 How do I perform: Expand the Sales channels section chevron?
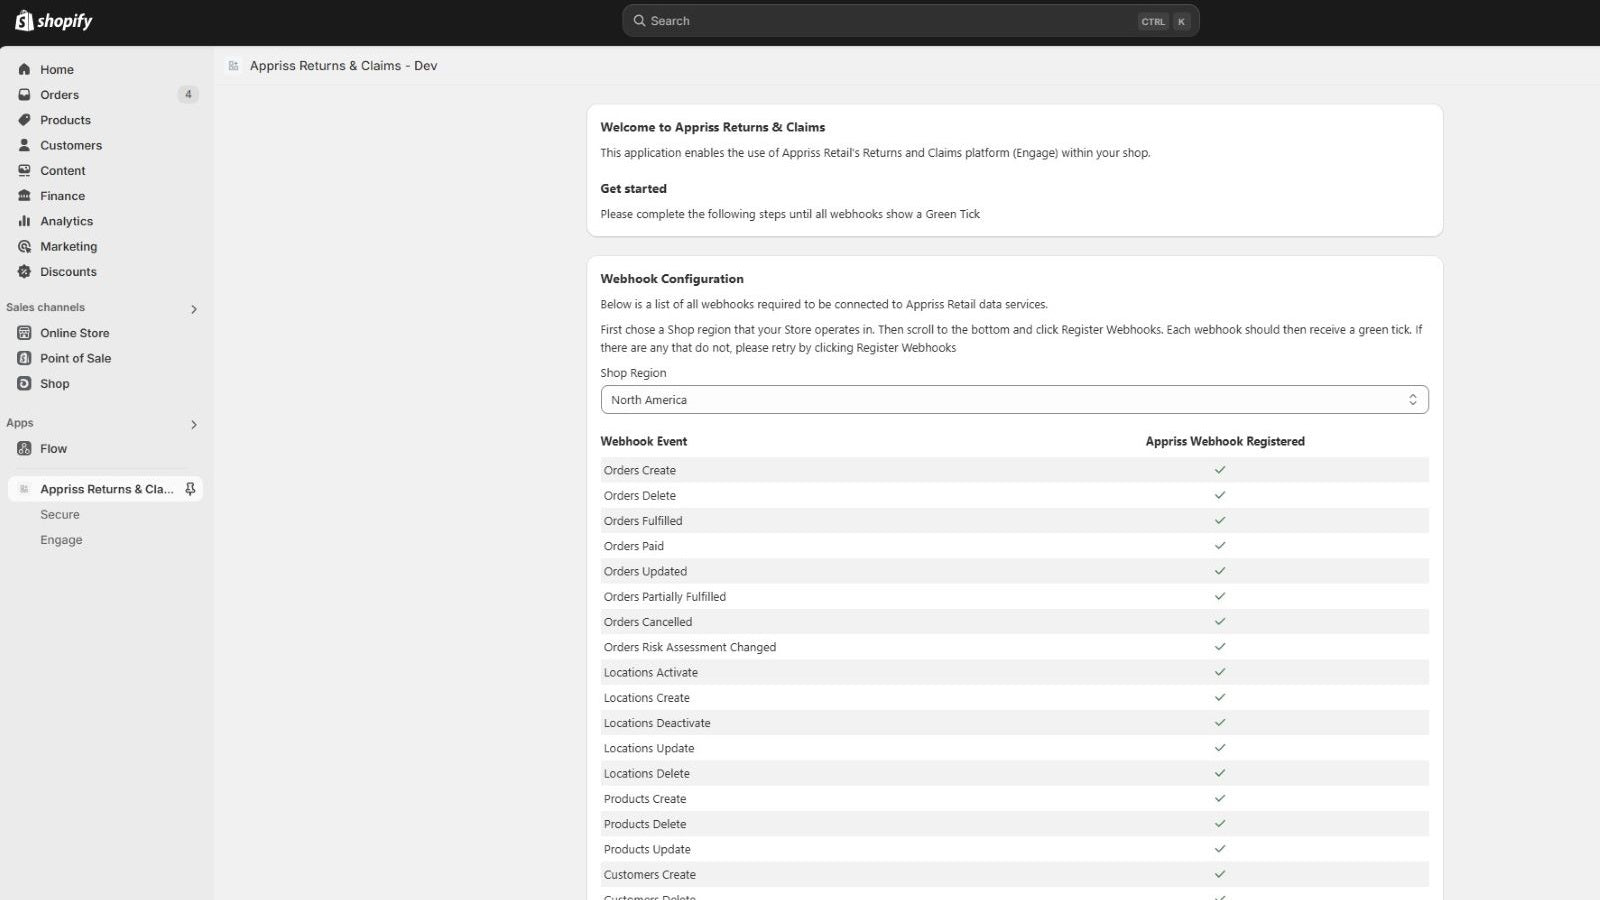[194, 309]
